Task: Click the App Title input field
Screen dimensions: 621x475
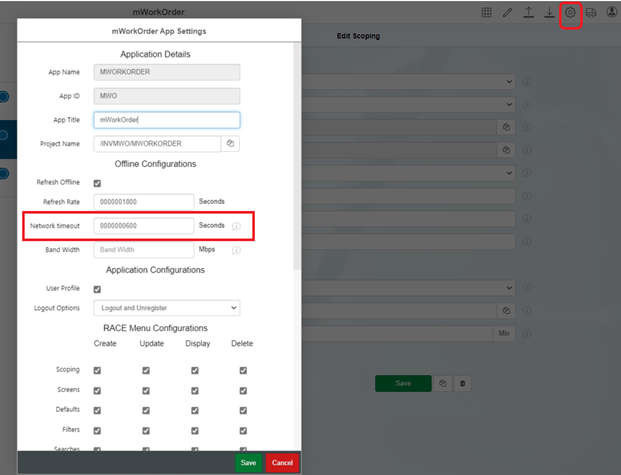Action: click(166, 120)
